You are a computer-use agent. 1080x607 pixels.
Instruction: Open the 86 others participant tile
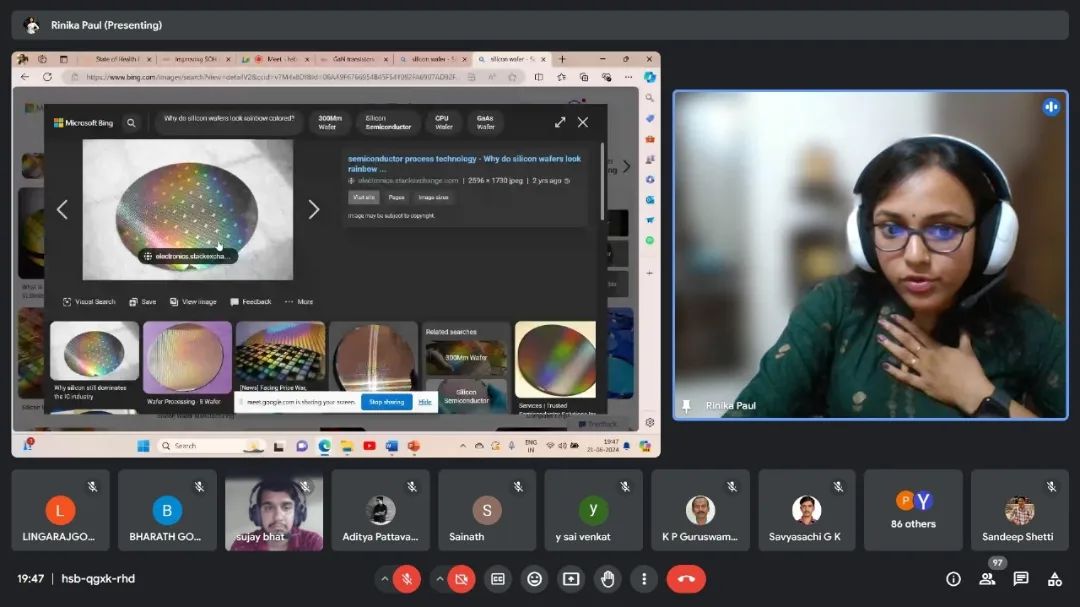coord(913,510)
